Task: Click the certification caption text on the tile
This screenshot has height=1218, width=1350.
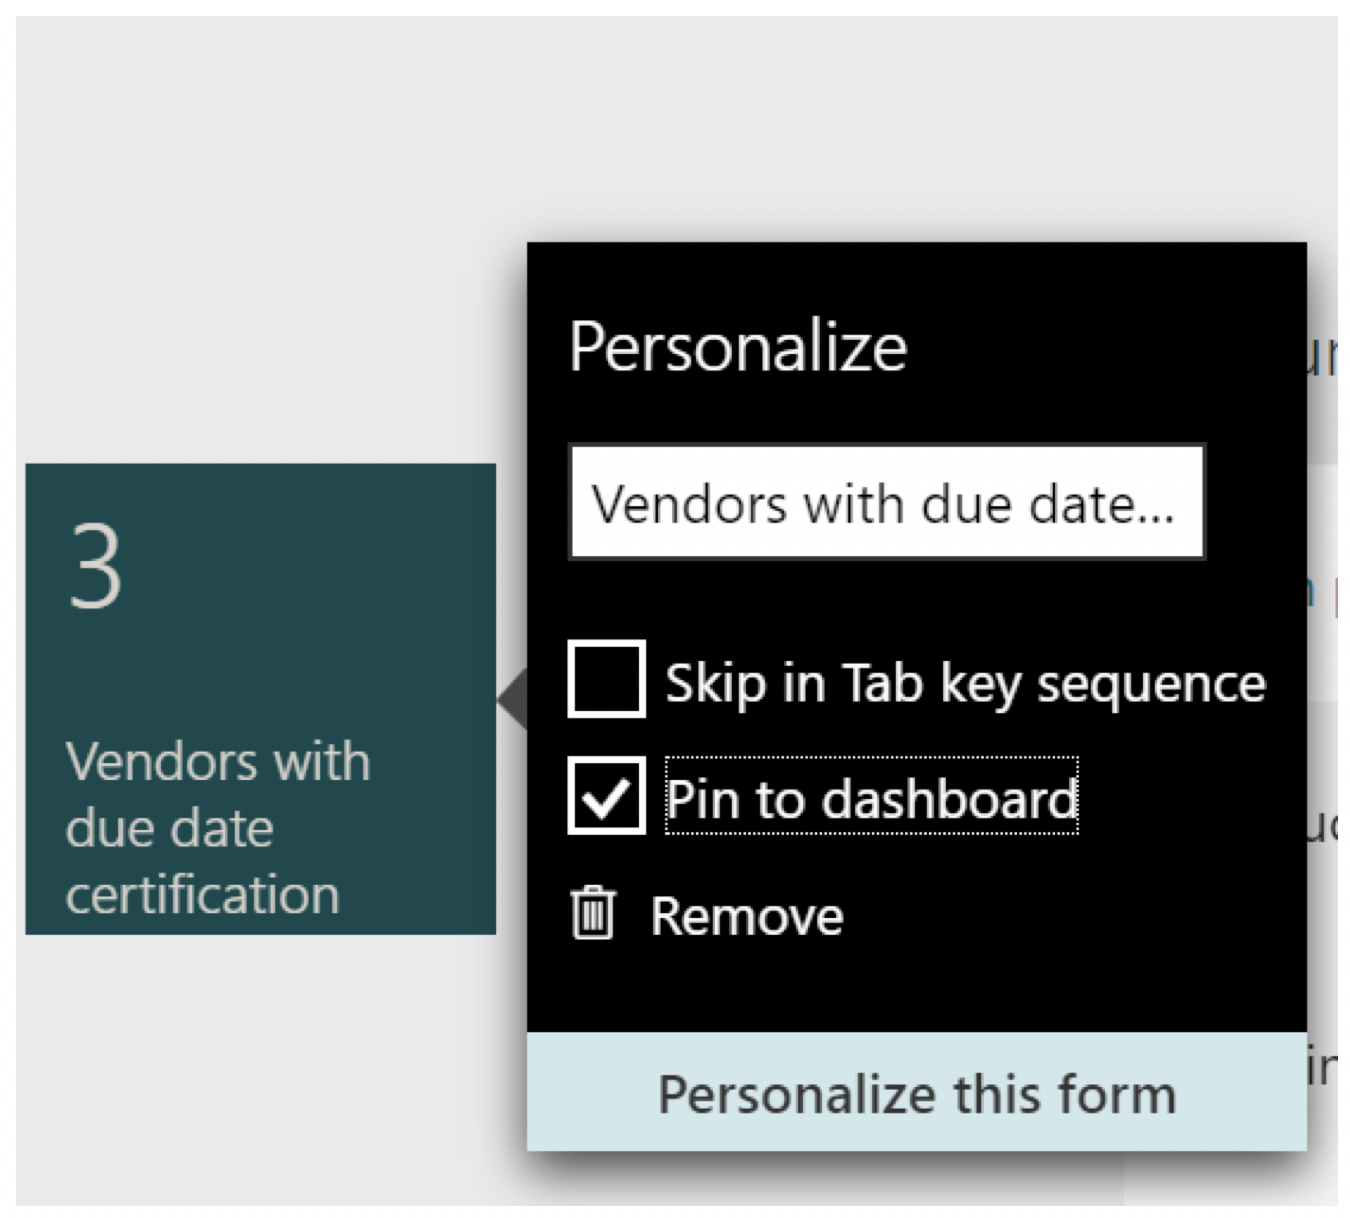Action: tap(203, 894)
